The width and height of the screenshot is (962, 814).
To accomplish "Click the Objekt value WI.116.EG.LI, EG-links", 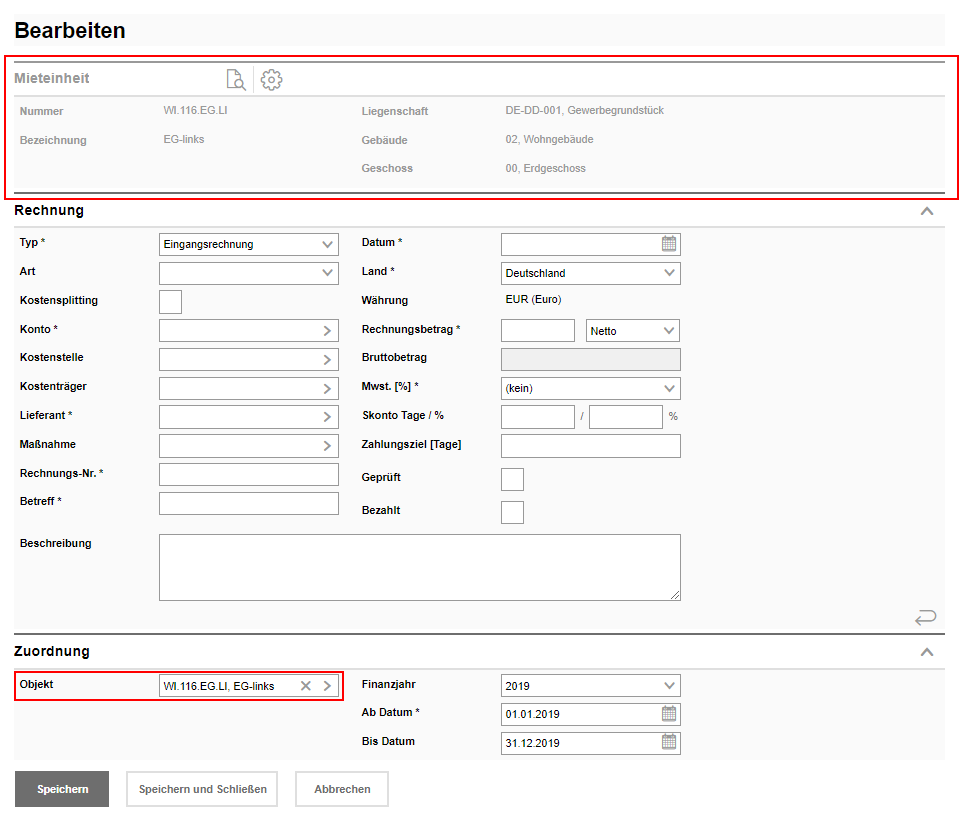I will click(x=219, y=686).
